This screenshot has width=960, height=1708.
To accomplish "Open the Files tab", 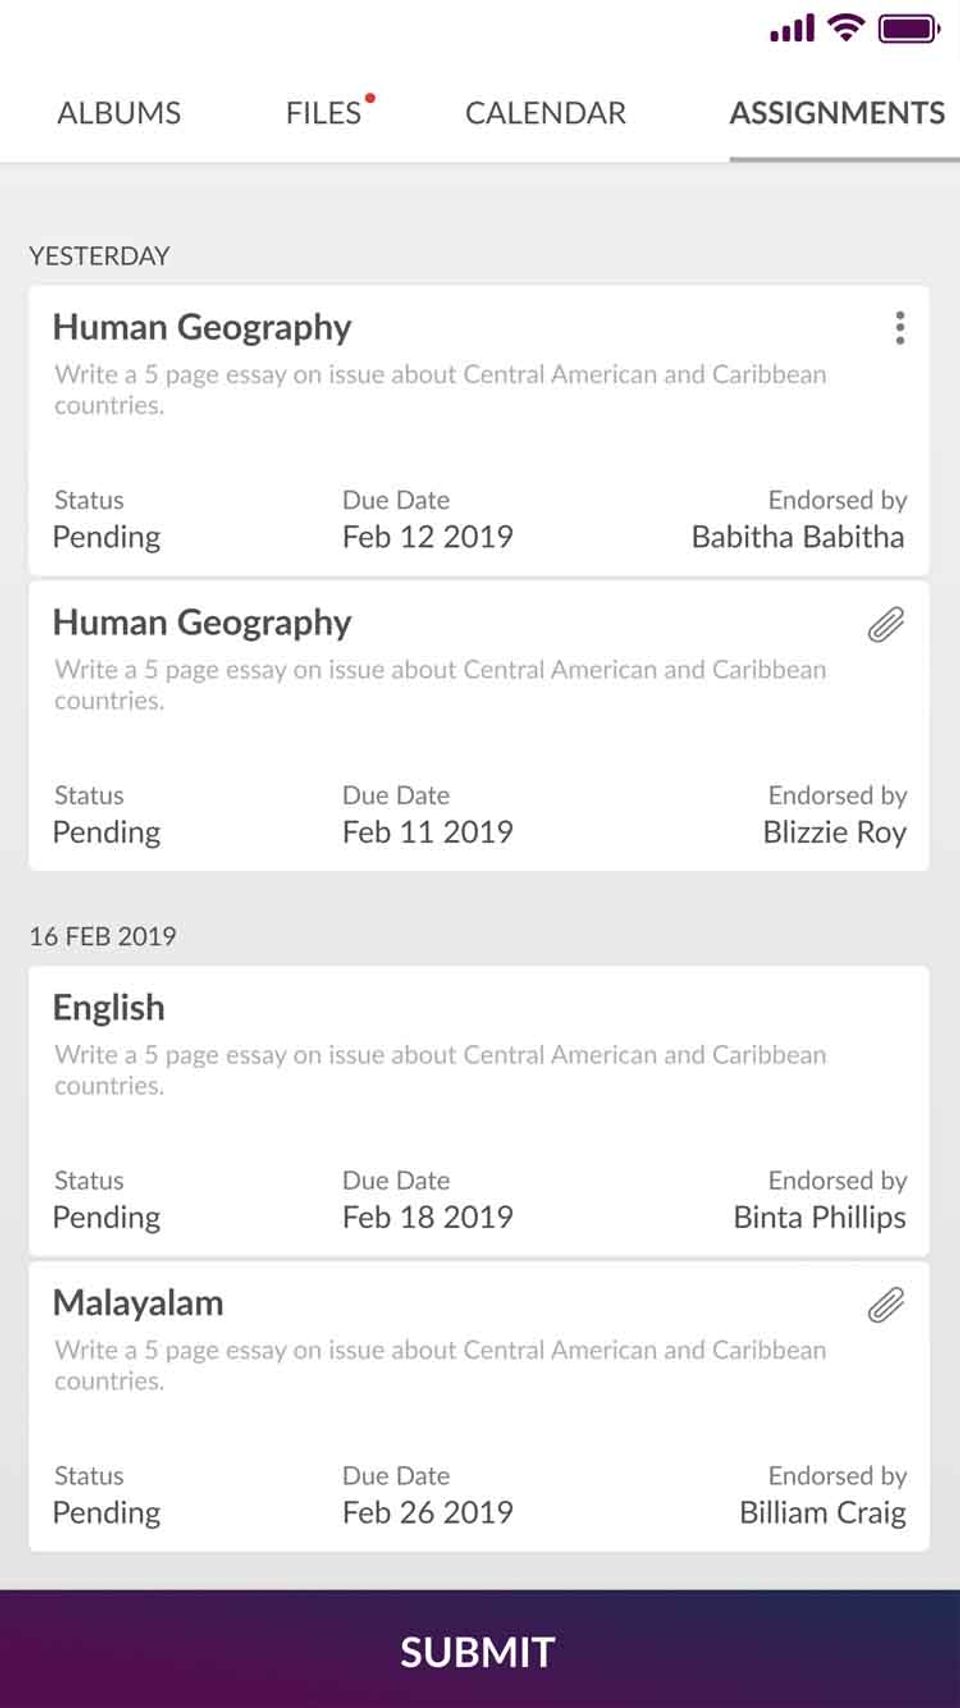I will pos(323,113).
